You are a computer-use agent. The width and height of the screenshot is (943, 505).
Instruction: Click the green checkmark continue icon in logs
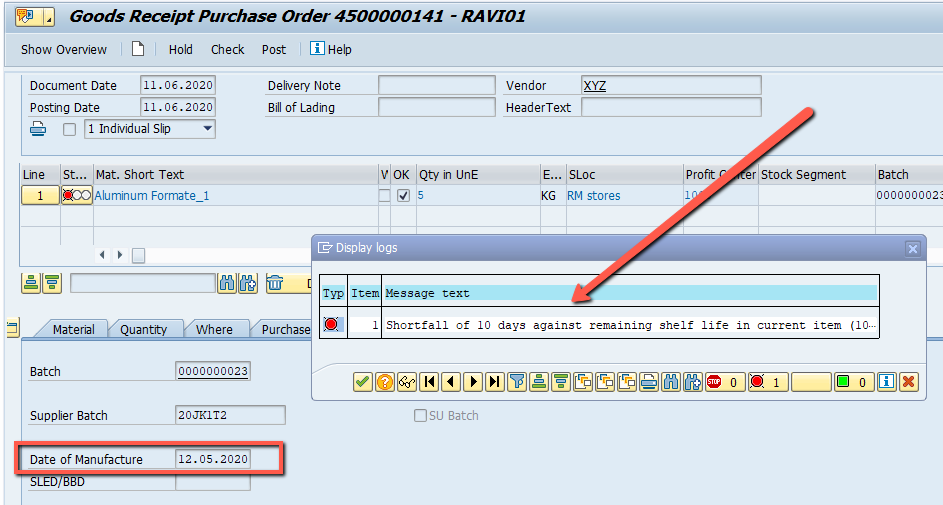point(363,382)
